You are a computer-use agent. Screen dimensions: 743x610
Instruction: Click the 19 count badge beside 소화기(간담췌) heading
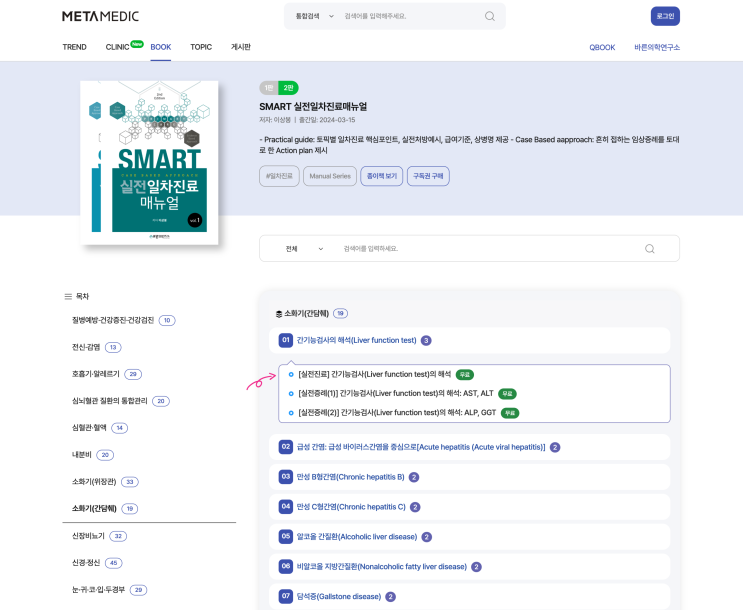pyautogui.click(x=340, y=313)
